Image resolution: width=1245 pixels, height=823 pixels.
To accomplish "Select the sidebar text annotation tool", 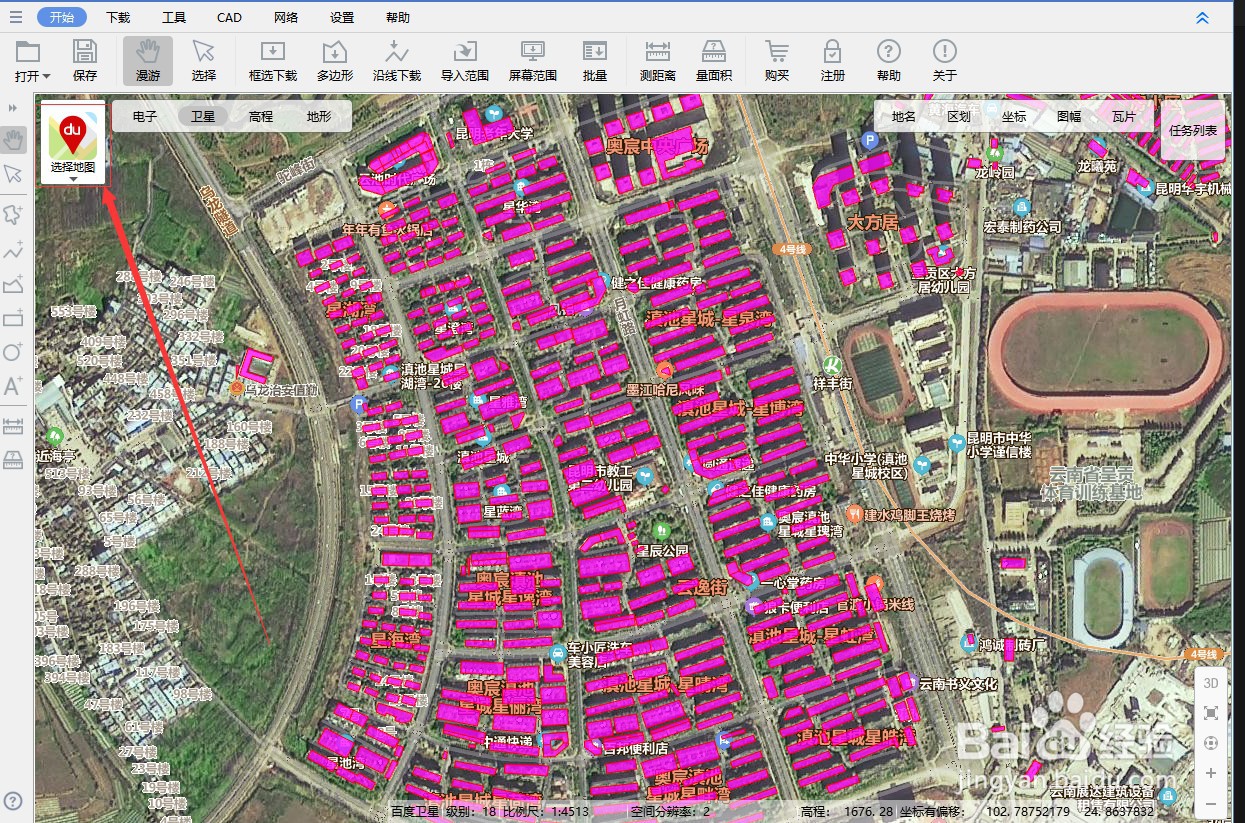I will (x=14, y=386).
